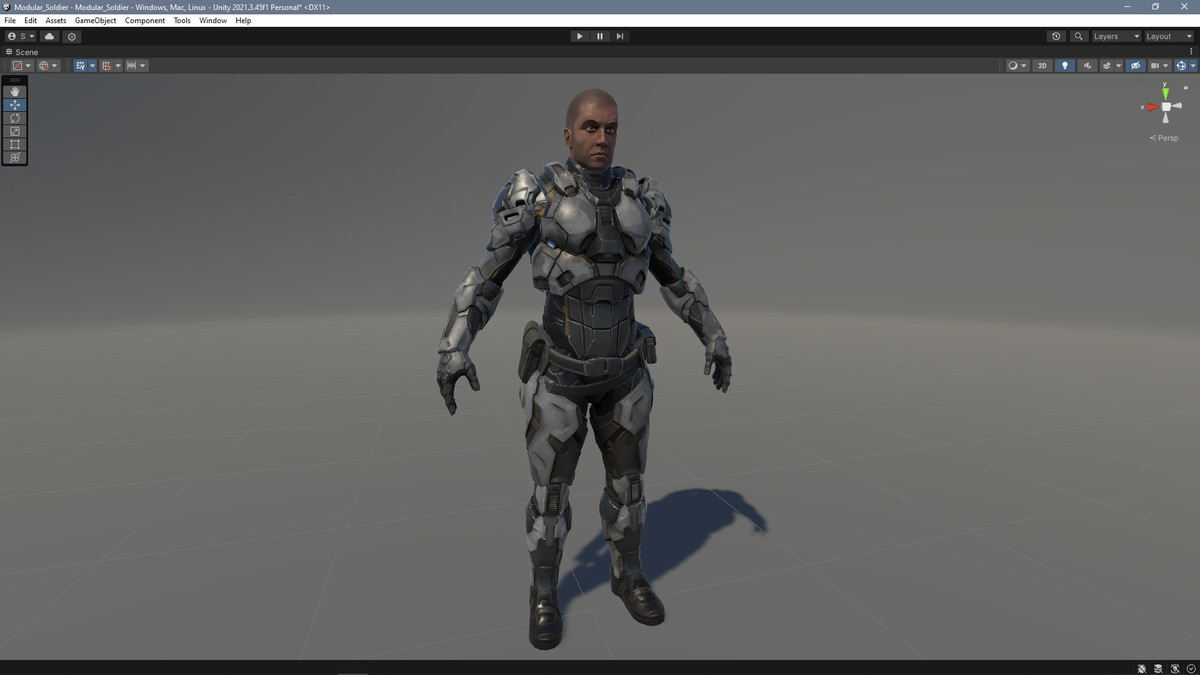Open the Unity cloud collaboration panel
This screenshot has height=675, width=1200.
48,36
